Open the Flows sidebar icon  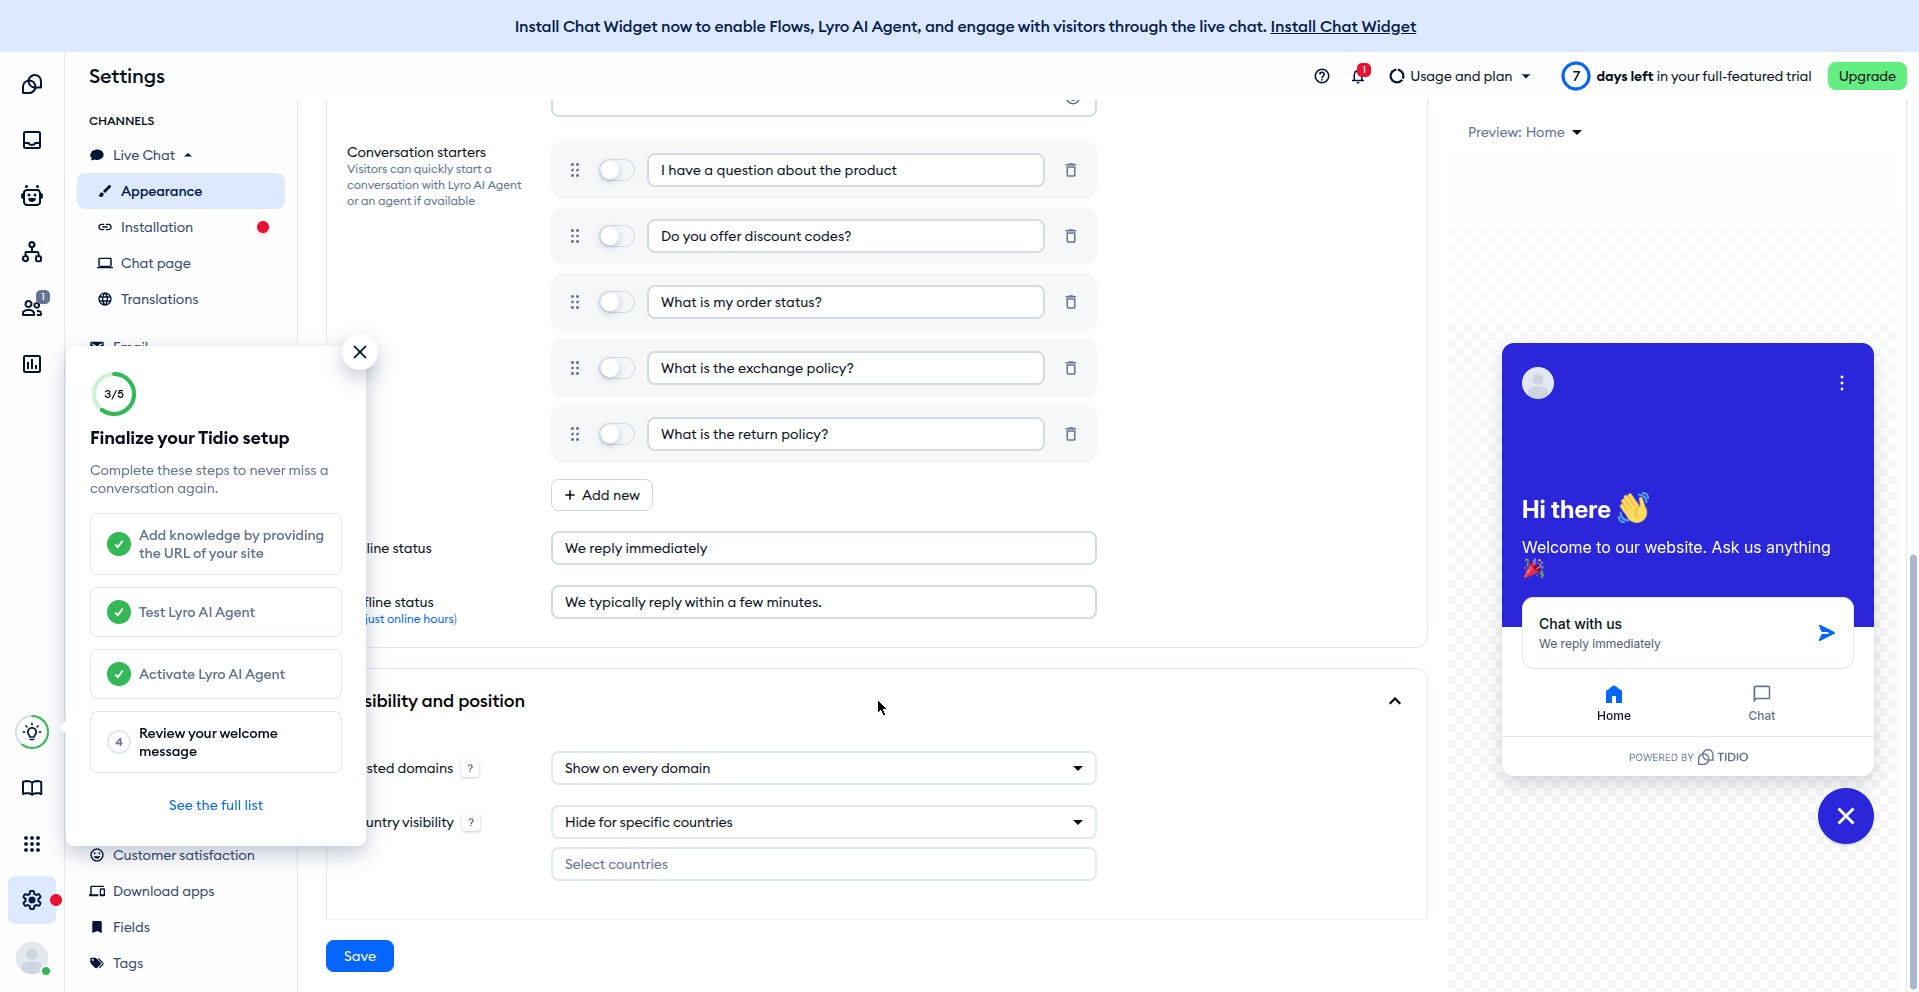[x=32, y=252]
